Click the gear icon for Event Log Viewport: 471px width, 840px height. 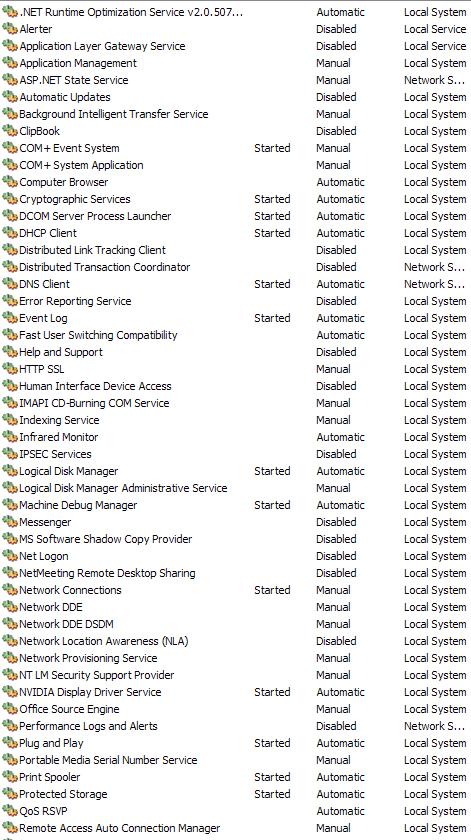[x=10, y=318]
